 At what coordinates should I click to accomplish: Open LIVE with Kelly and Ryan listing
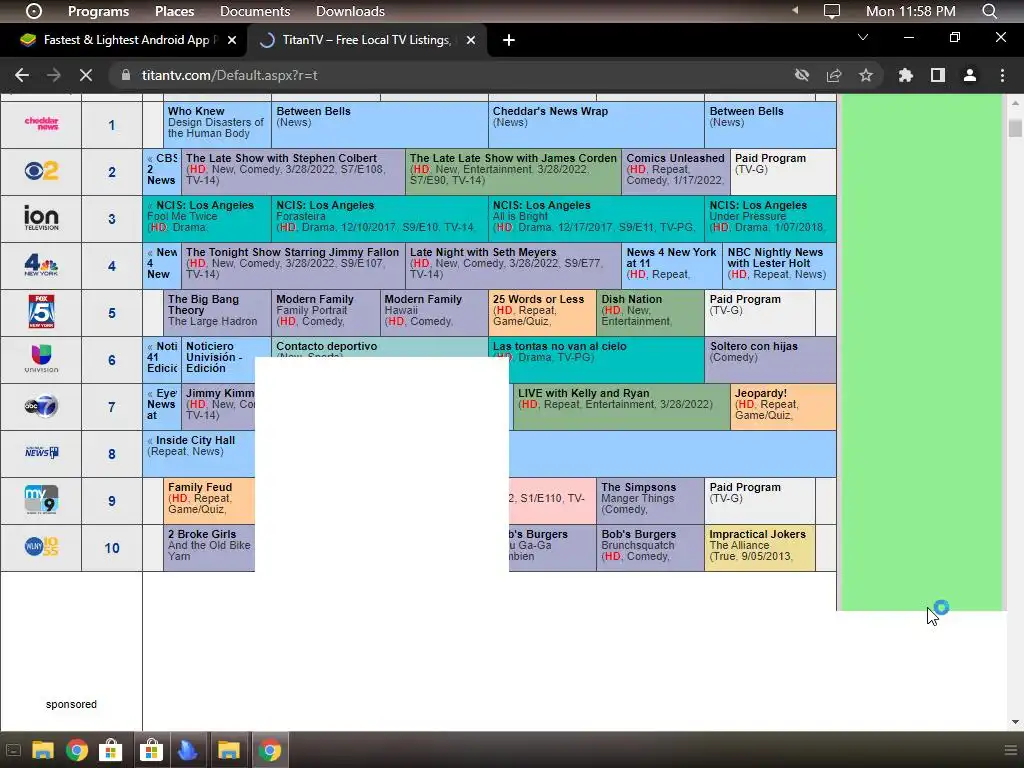(622, 406)
